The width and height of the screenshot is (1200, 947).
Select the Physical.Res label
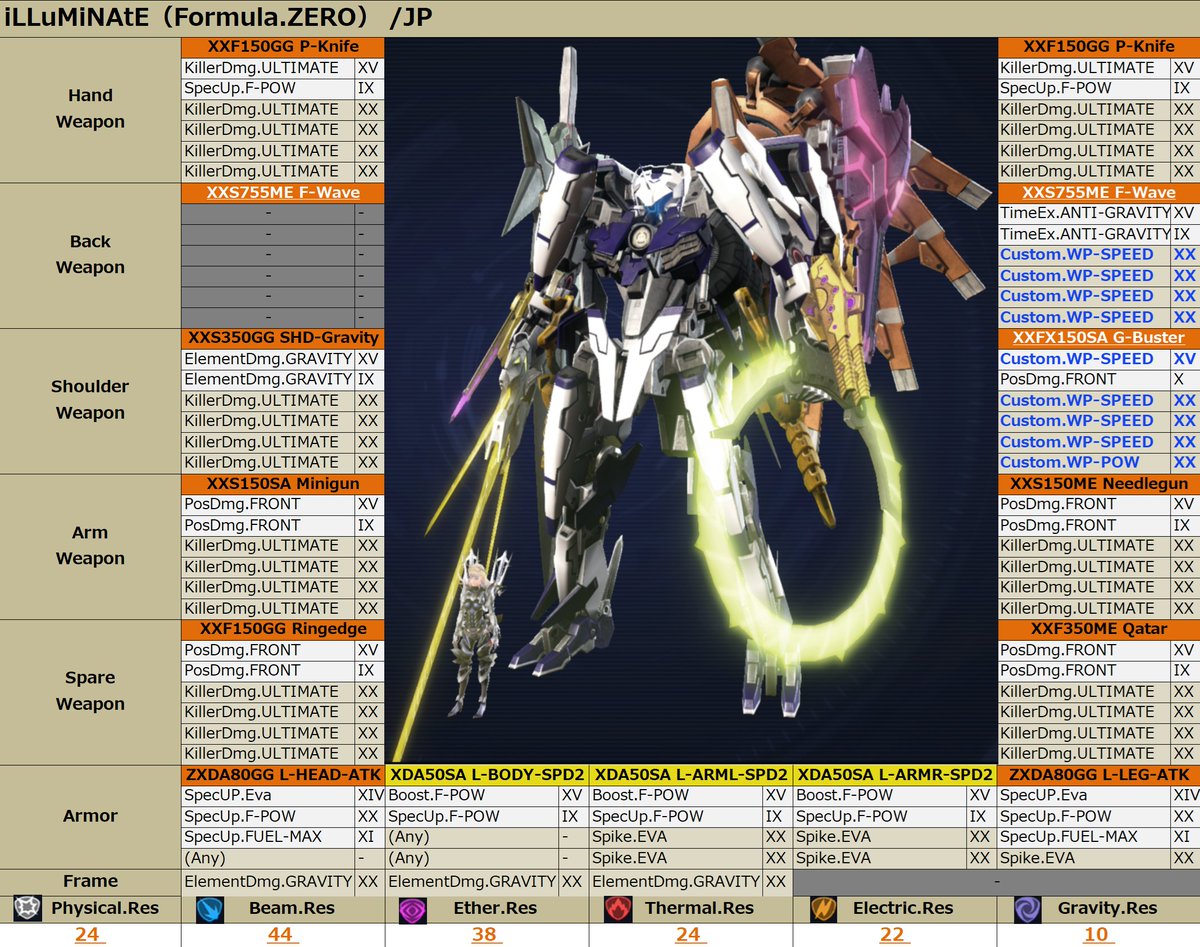(103, 908)
